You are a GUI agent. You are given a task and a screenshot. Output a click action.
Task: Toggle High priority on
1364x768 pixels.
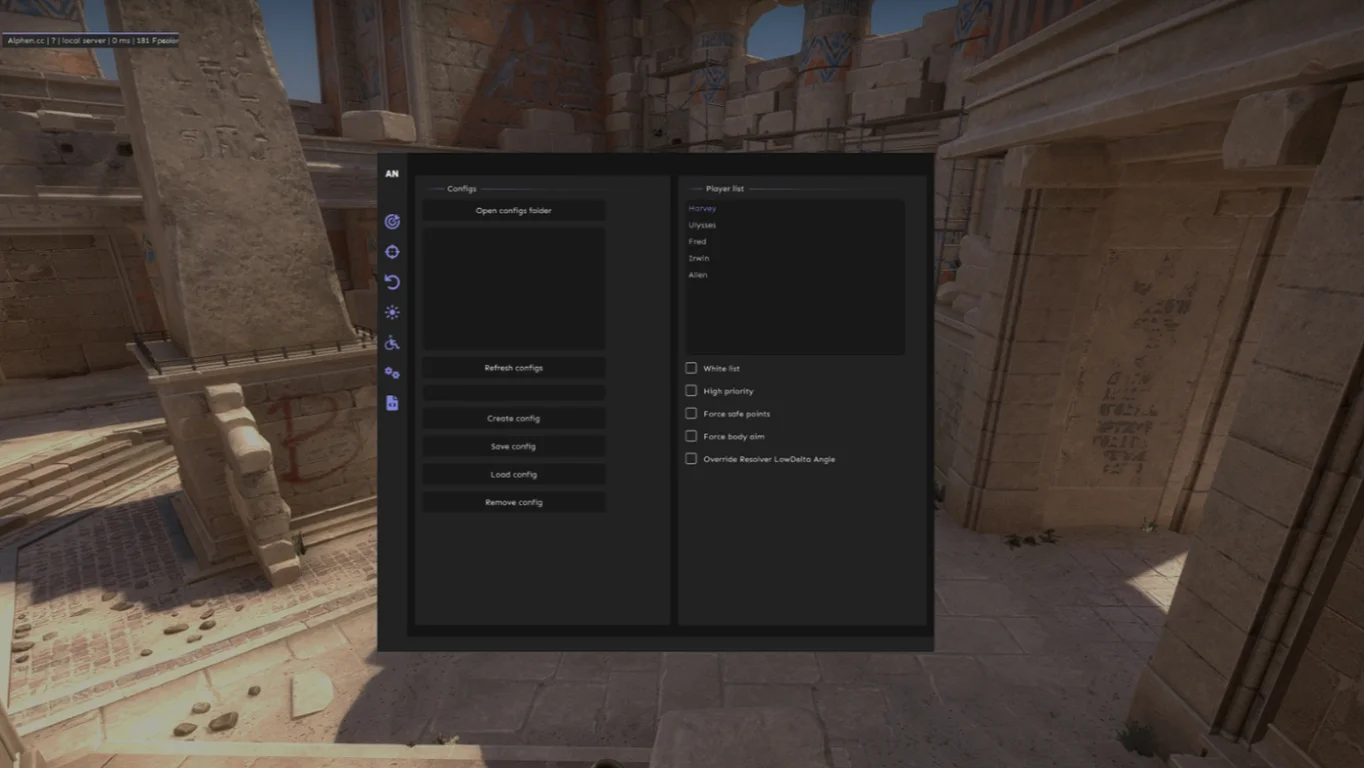pos(690,390)
